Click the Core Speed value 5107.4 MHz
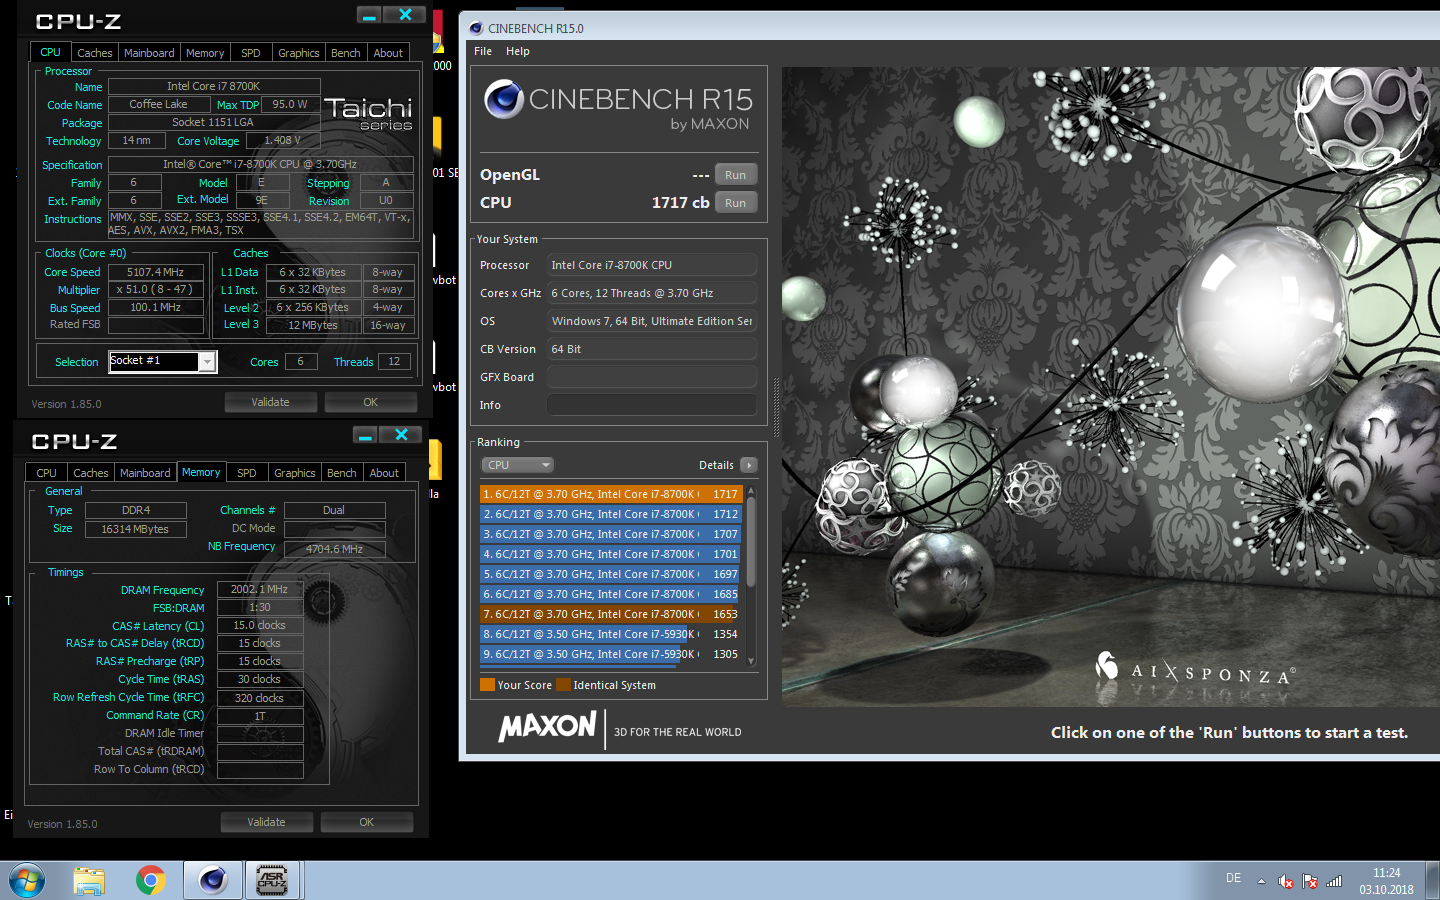1440x900 pixels. click(x=155, y=272)
